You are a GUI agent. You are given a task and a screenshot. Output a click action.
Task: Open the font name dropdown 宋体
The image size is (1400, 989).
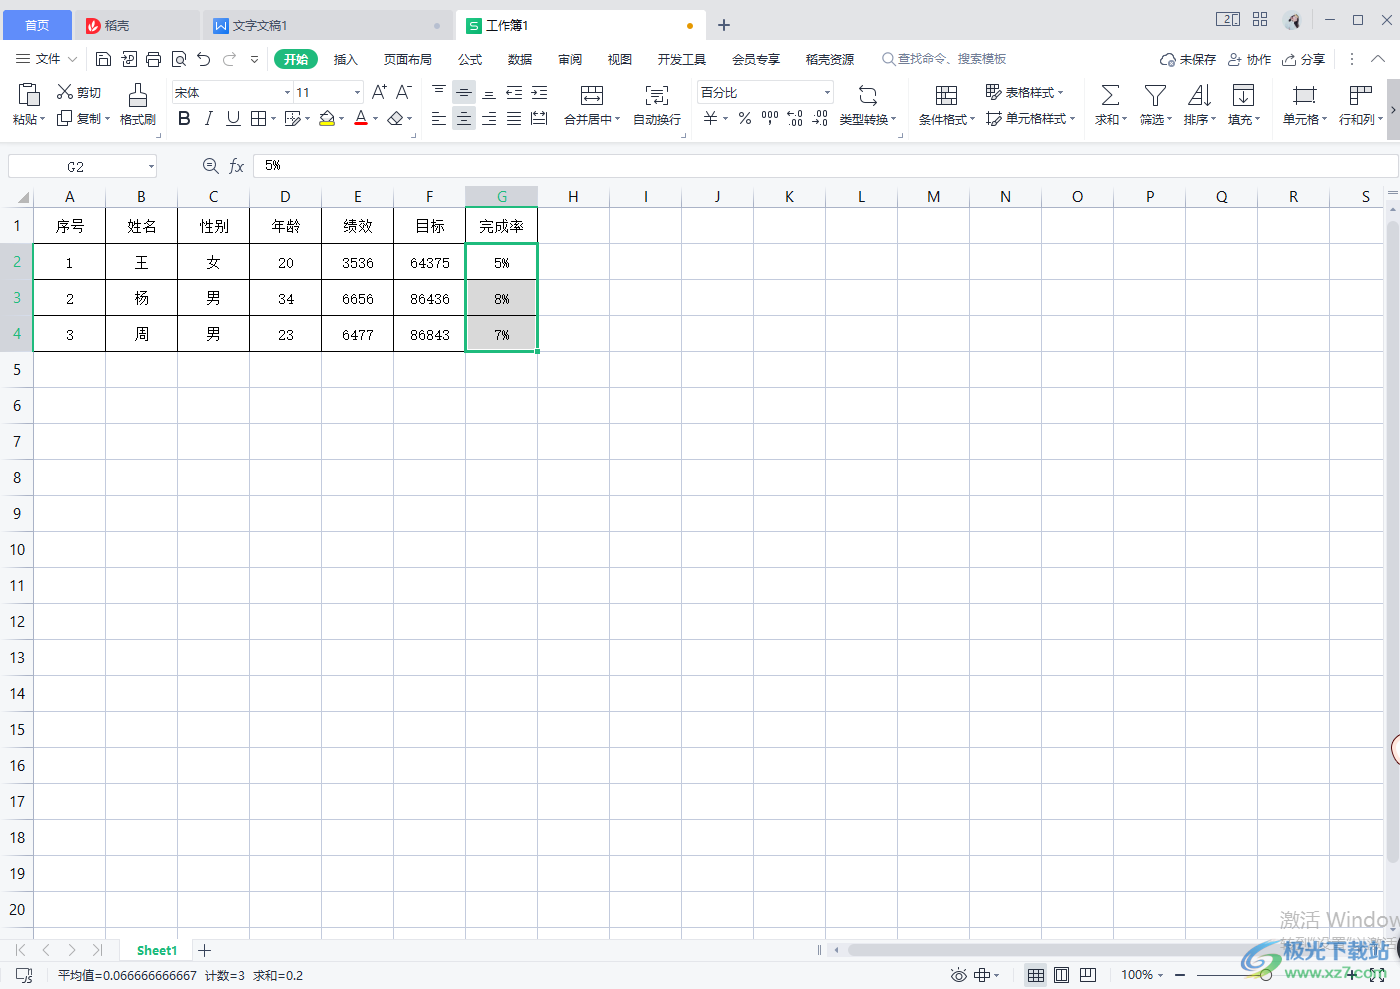[287, 92]
